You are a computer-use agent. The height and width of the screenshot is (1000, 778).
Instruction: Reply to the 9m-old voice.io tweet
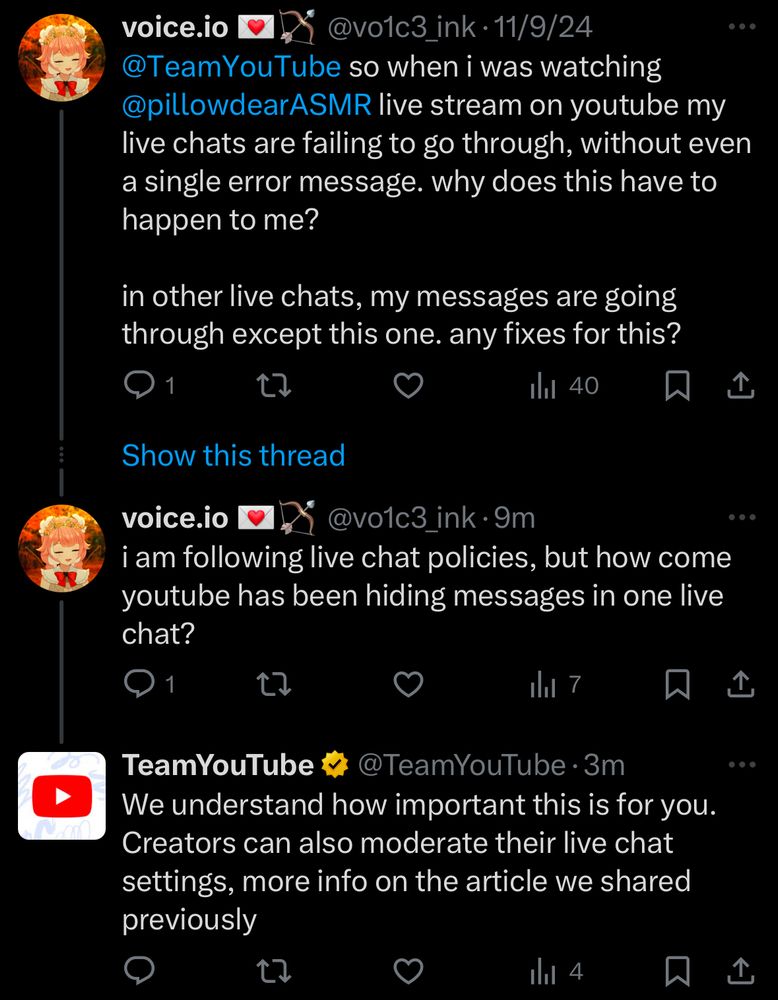click(x=137, y=684)
